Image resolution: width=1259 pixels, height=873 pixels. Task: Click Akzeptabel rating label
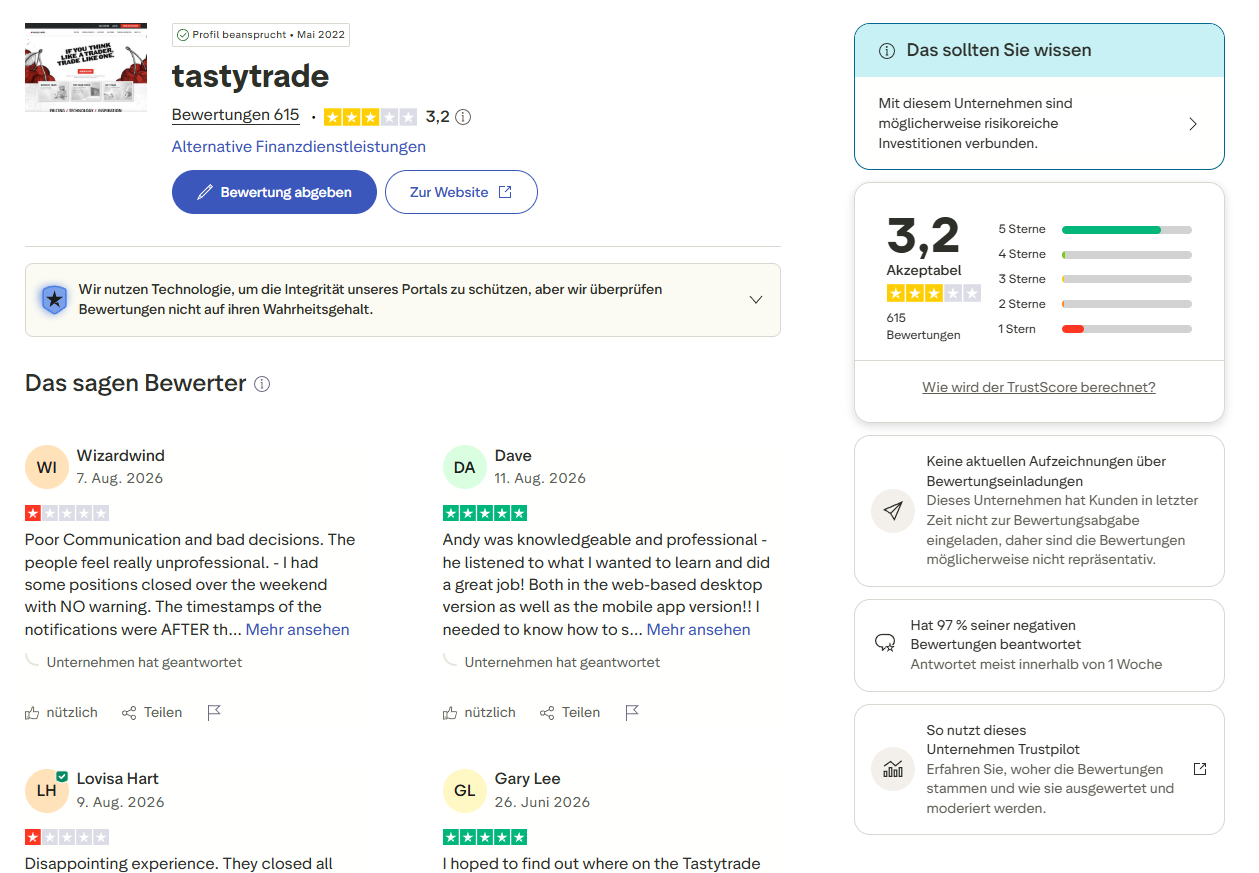point(924,270)
